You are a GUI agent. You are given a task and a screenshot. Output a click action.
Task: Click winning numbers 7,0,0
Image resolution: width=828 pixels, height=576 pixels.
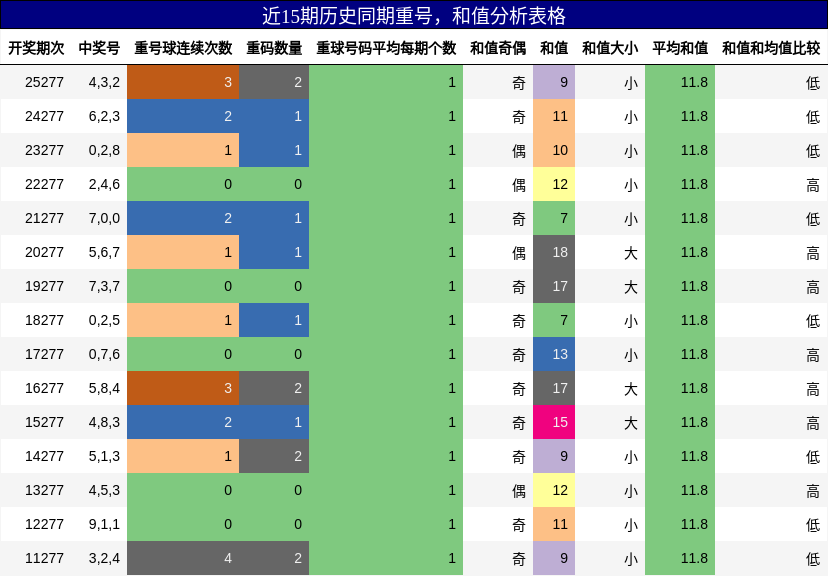click(x=104, y=218)
